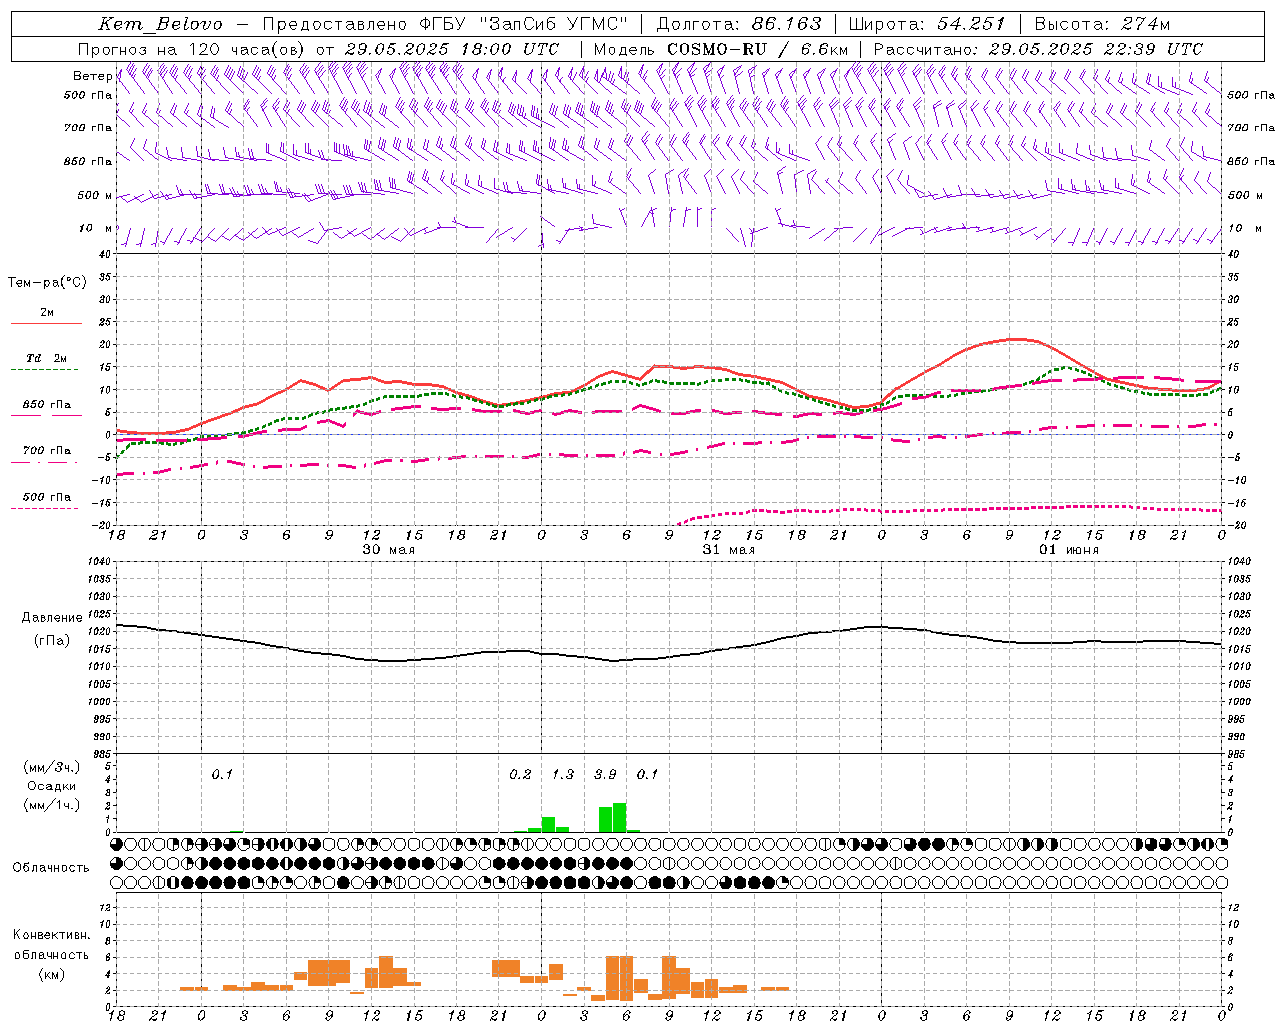Click the Облачность cloud cover label
The image size is (1280, 1024).
[51, 868]
